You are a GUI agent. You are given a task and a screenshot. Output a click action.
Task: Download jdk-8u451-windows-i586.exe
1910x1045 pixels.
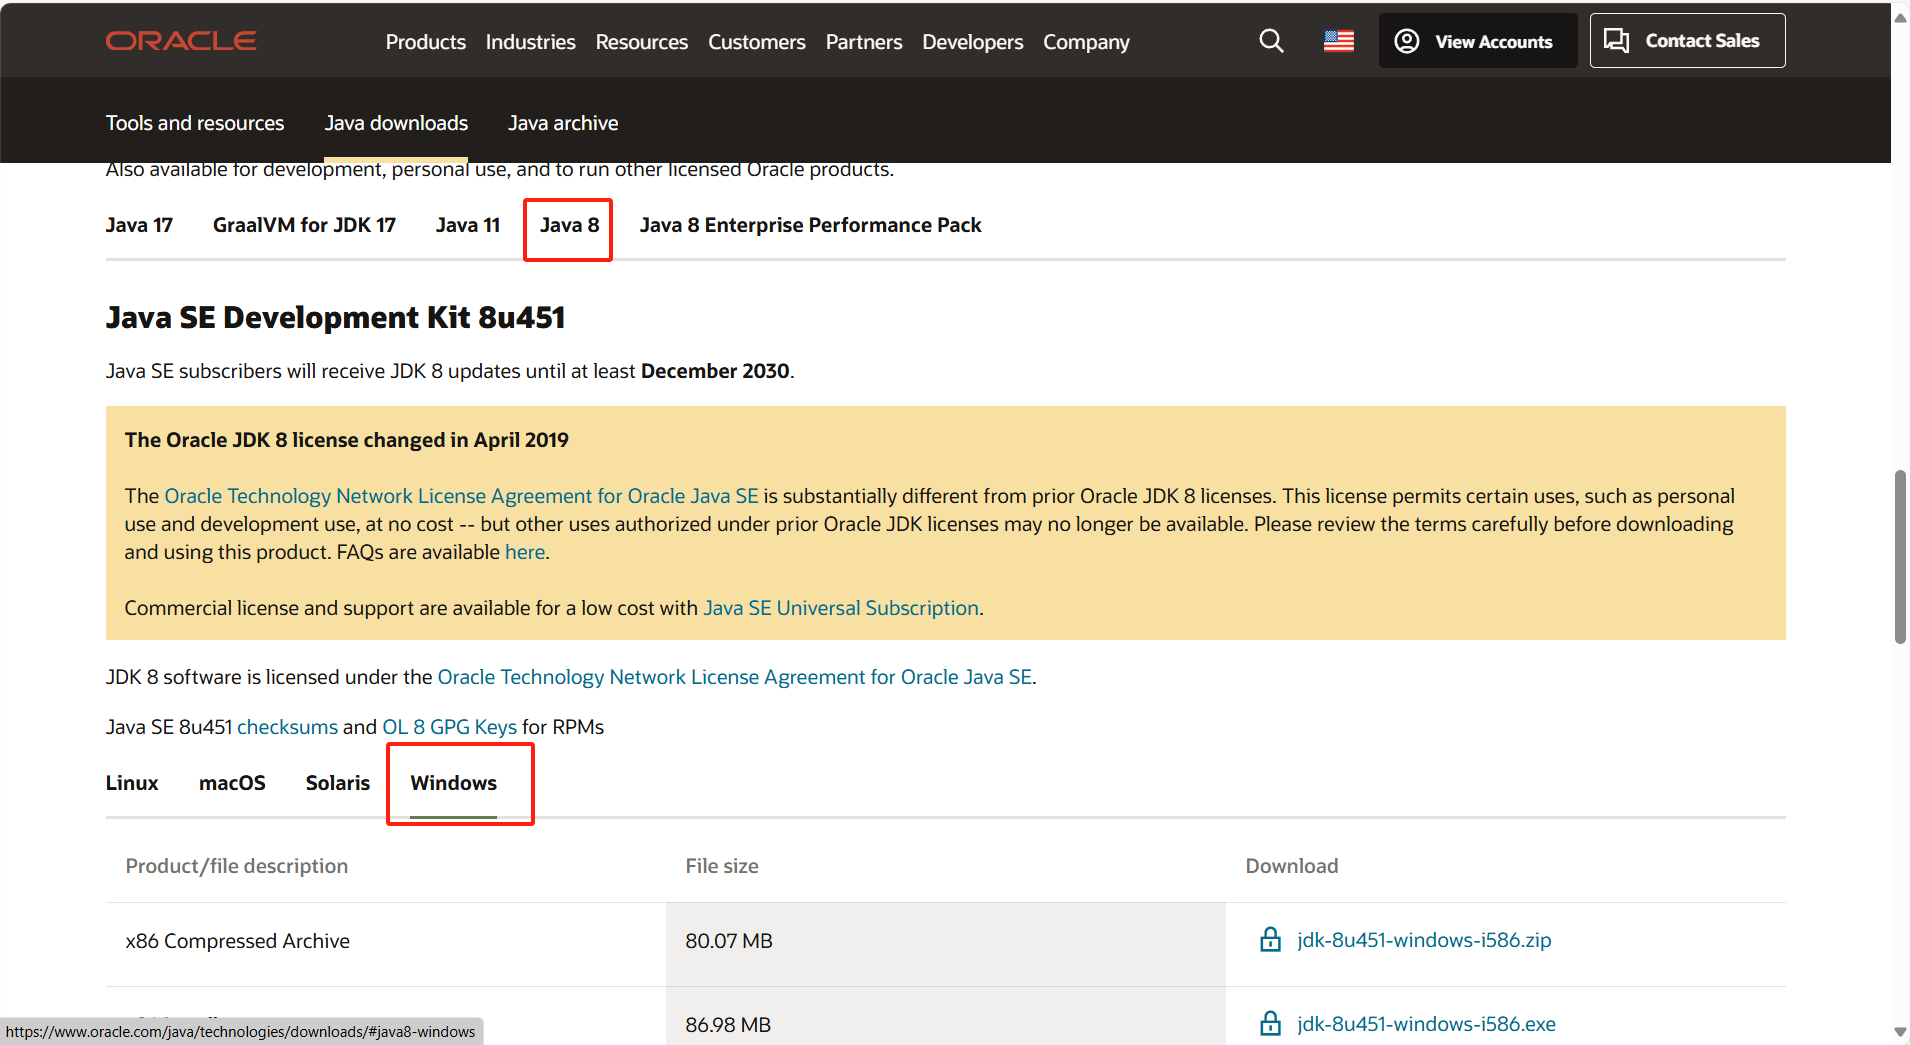pos(1426,1024)
